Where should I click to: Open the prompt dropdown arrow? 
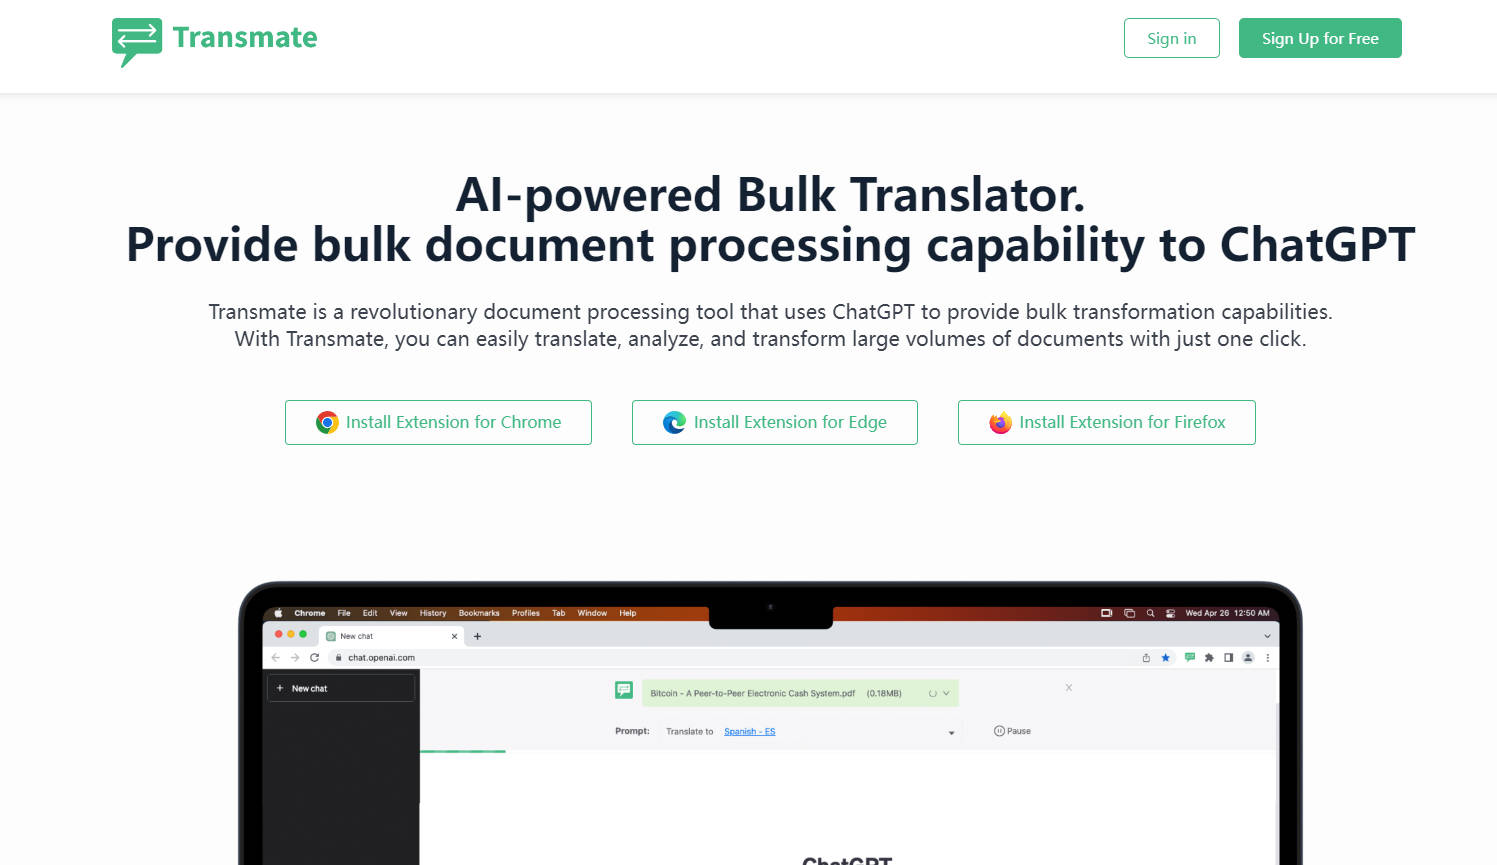(951, 733)
